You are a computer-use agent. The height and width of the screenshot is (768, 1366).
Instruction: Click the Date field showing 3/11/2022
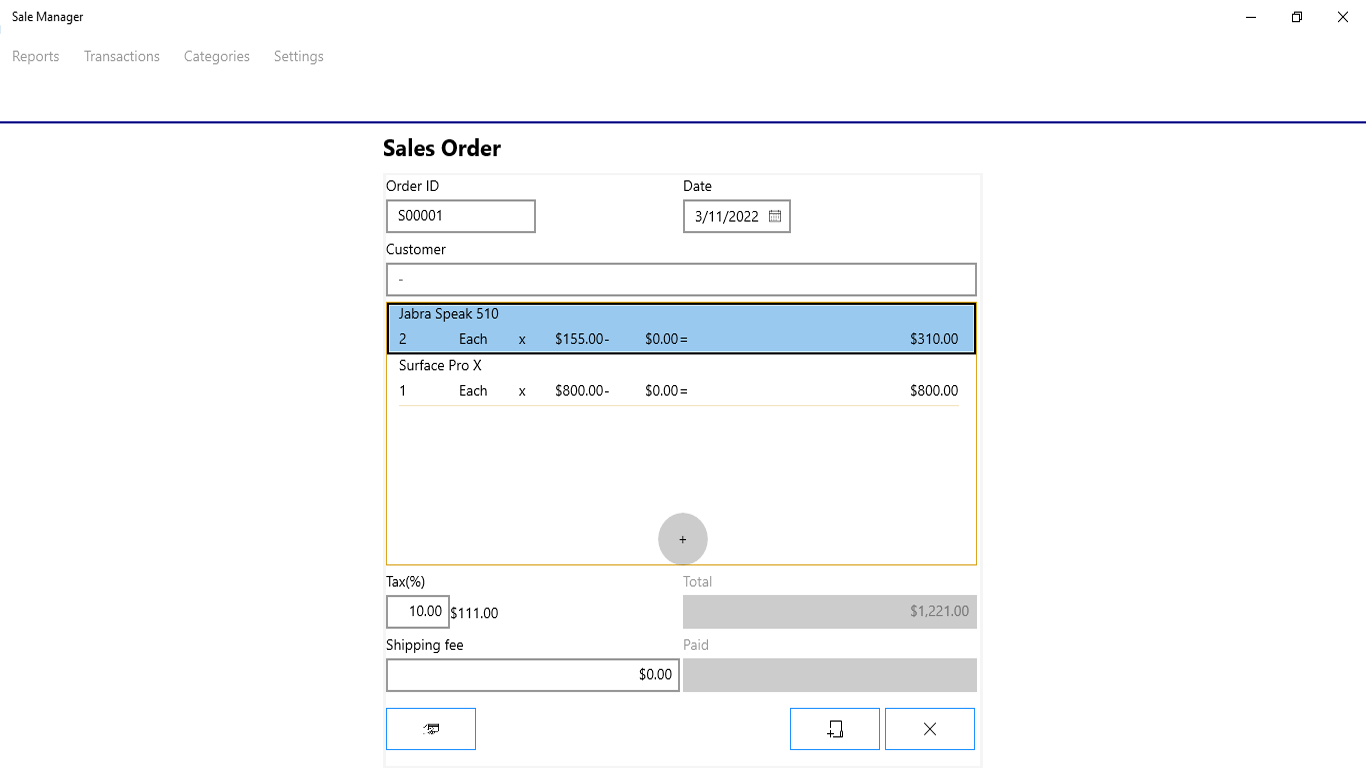tap(727, 216)
